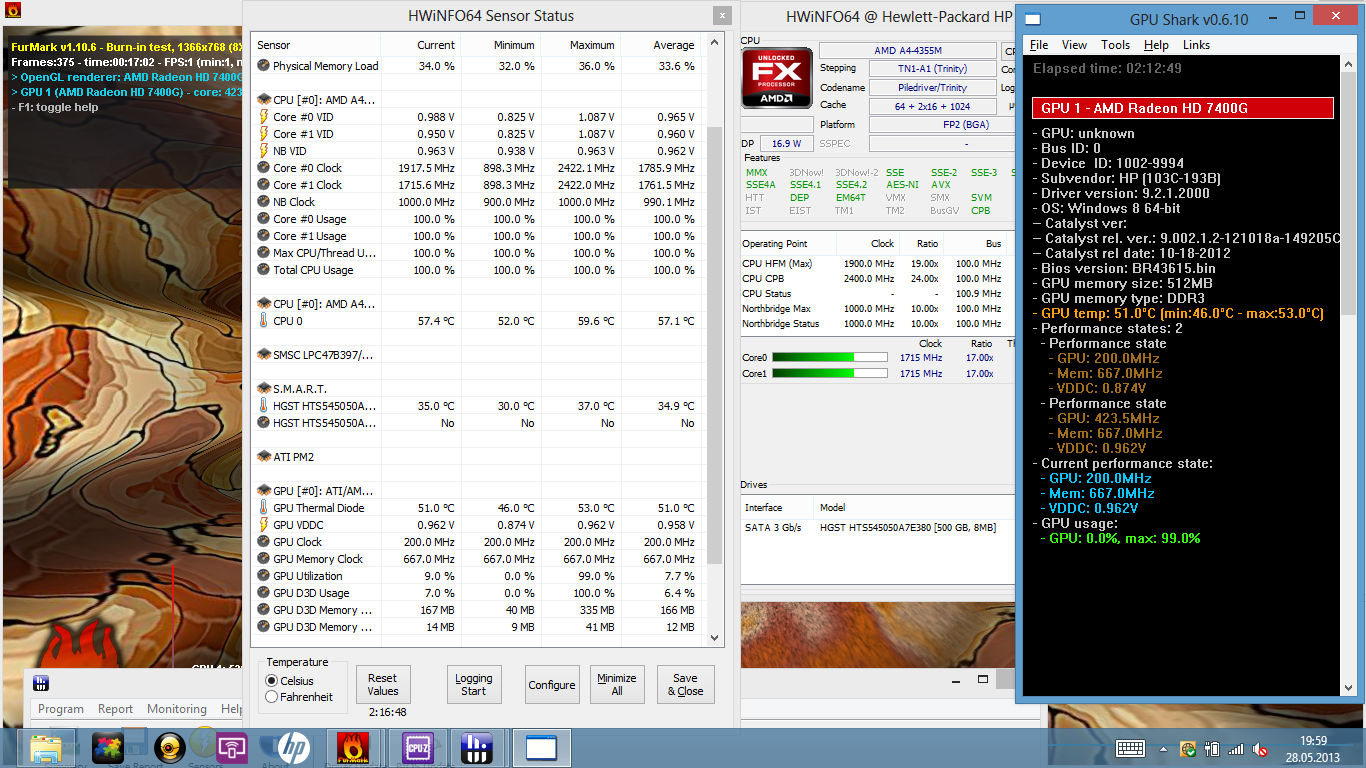Click the Logging Start button
This screenshot has height=768, width=1366.
[474, 684]
